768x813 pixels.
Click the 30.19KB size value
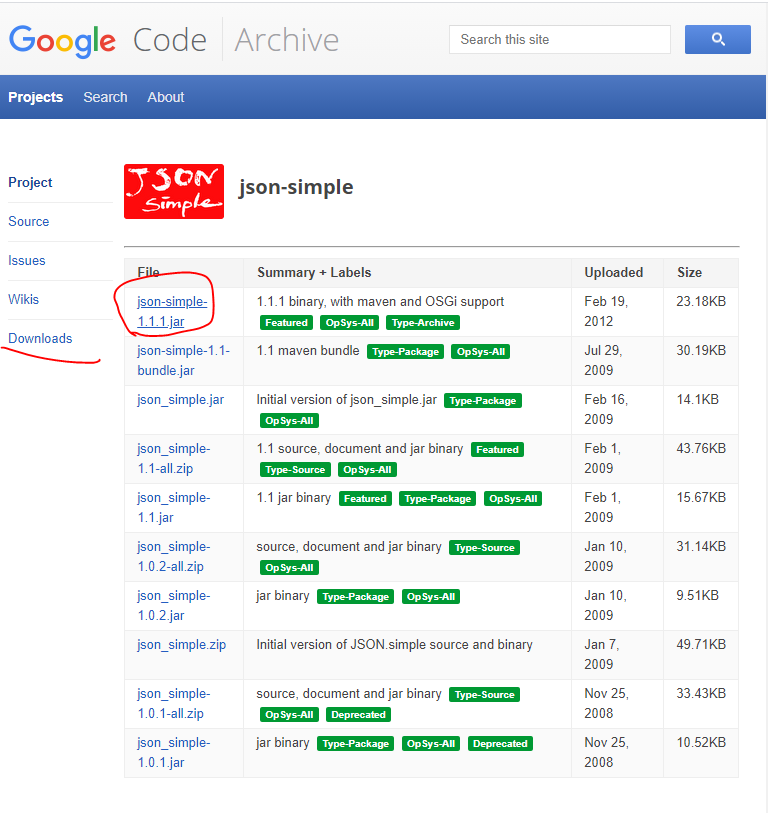tap(701, 351)
